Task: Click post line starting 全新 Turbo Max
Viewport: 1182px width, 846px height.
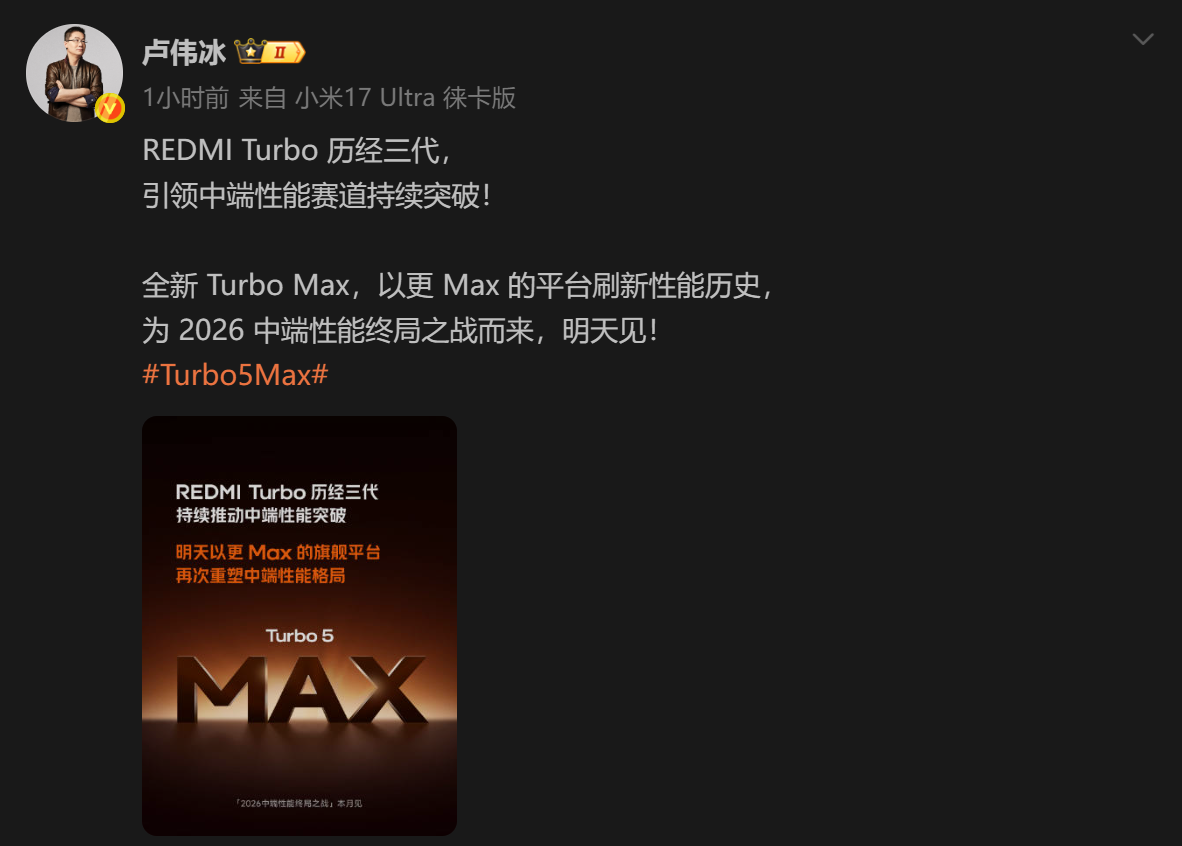Action: (458, 286)
